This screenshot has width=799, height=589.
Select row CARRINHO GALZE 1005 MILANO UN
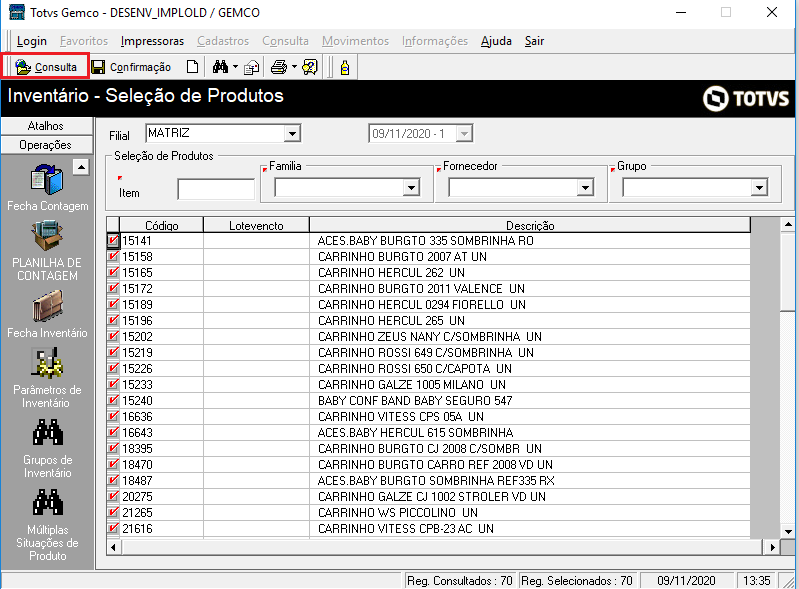tap(429, 384)
